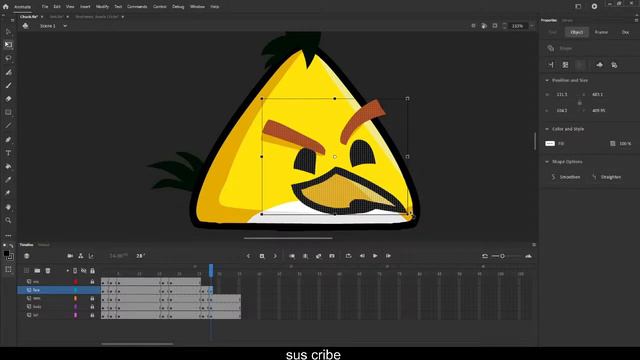Toggle show all layers as outlines header icon
Image resolution: width=640 pixels, height=360 pixels.
click(75, 271)
